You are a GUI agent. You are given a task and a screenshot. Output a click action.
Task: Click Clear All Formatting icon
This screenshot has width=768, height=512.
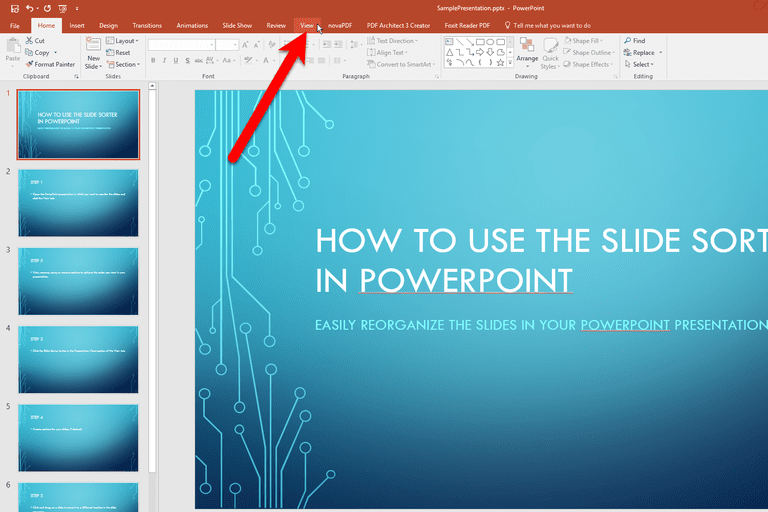[x=272, y=45]
